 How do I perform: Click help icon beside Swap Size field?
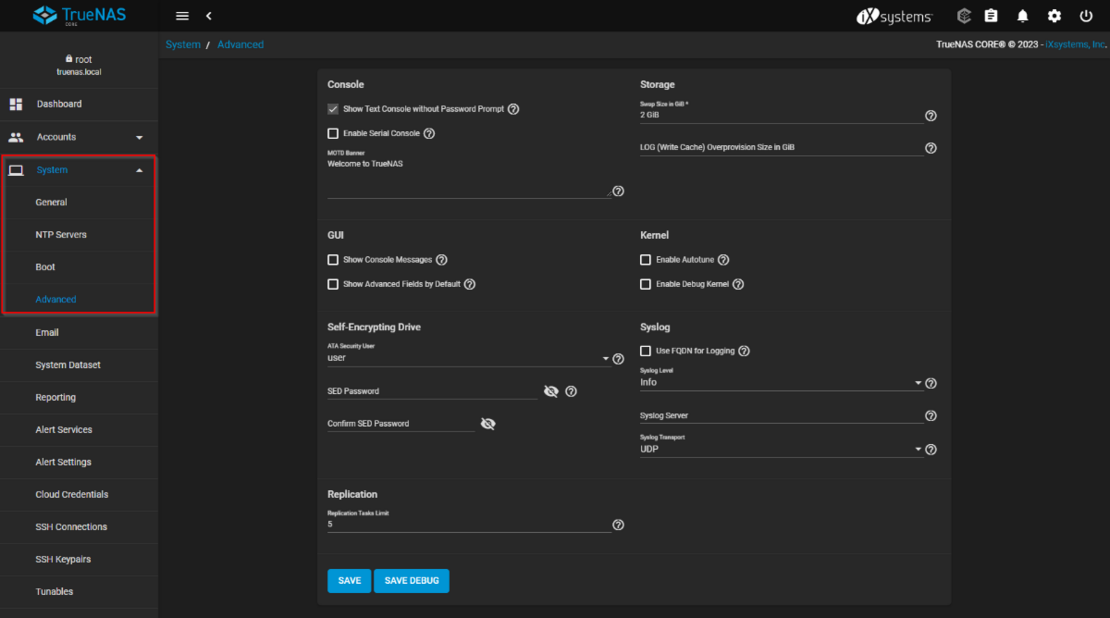[x=931, y=116]
